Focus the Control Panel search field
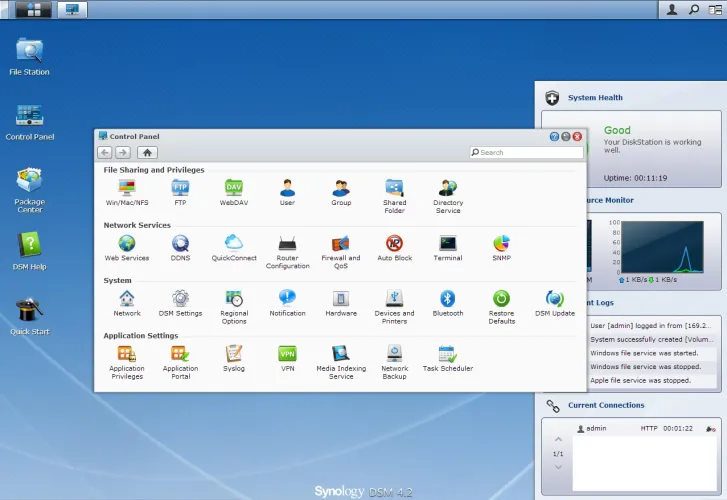Viewport: 727px width, 500px height. click(x=526, y=152)
